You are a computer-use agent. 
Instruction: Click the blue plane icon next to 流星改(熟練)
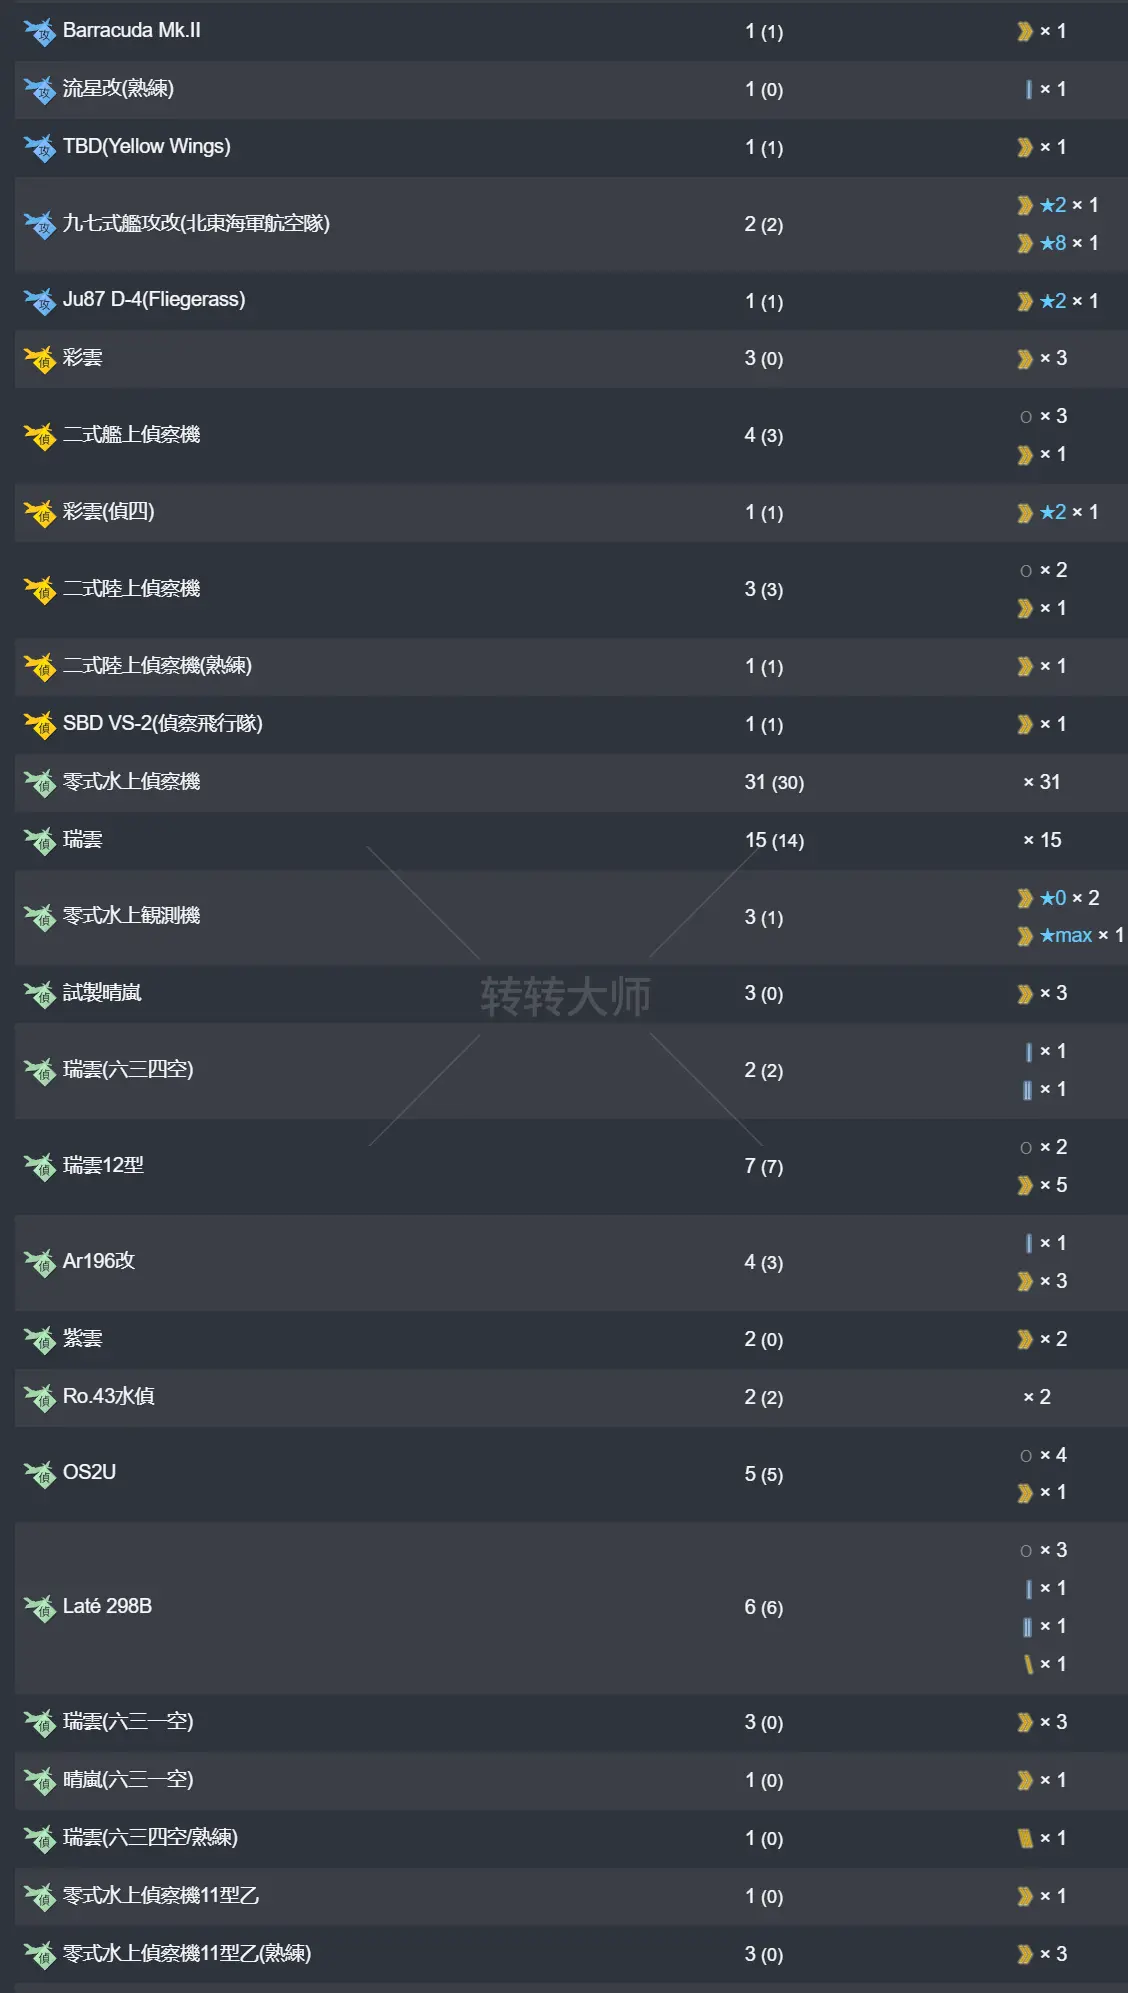40,90
